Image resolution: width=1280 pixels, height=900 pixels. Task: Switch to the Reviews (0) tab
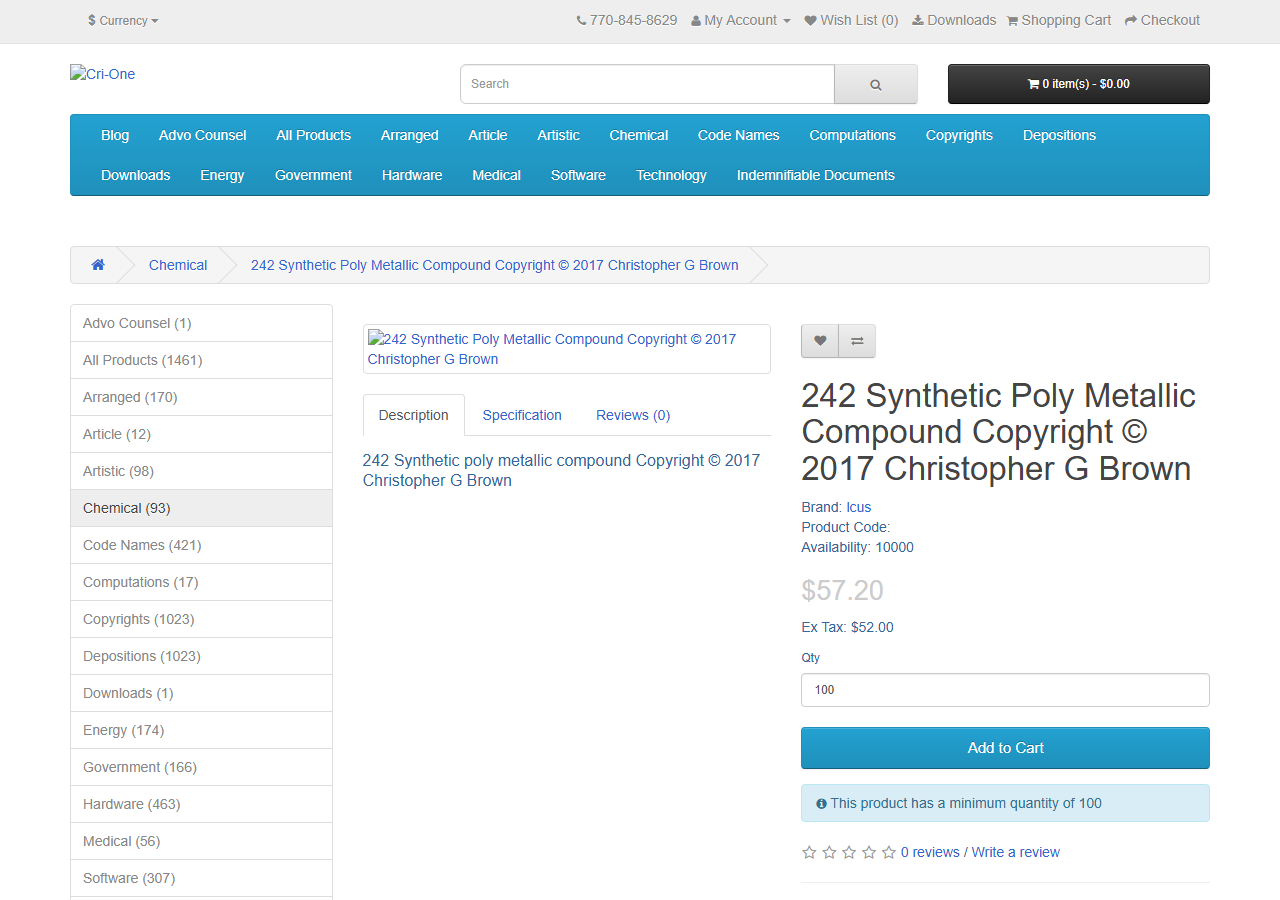tap(633, 415)
